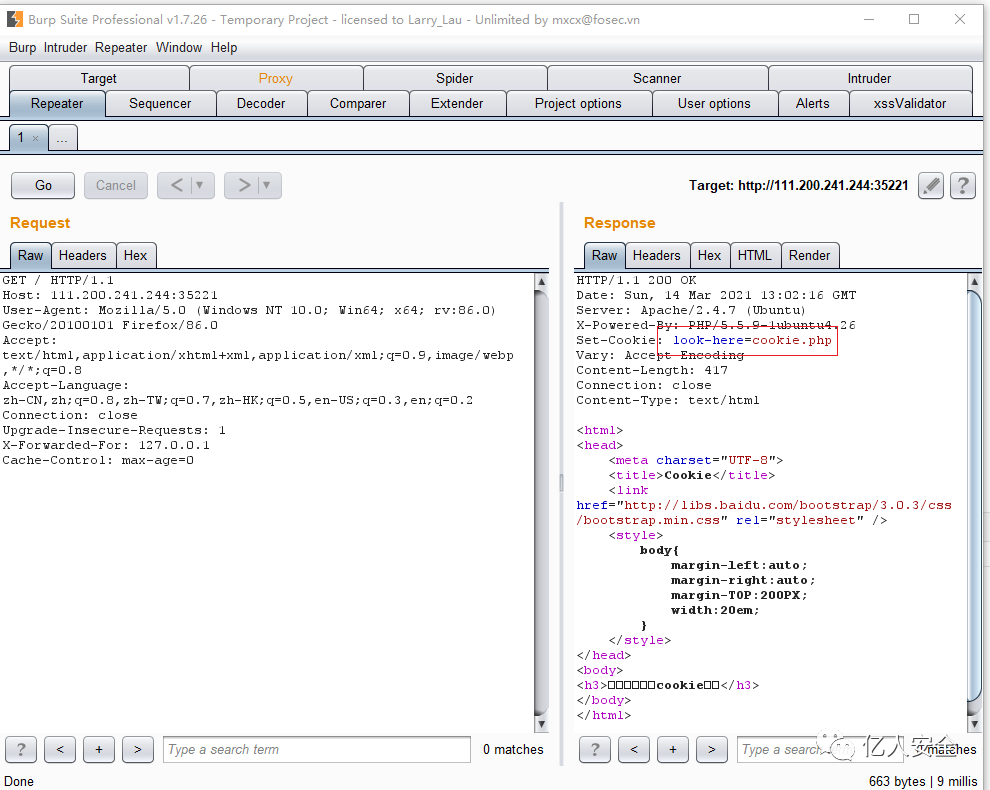Image resolution: width=990 pixels, height=790 pixels.
Task: Show response Render view tab
Action: [x=809, y=255]
